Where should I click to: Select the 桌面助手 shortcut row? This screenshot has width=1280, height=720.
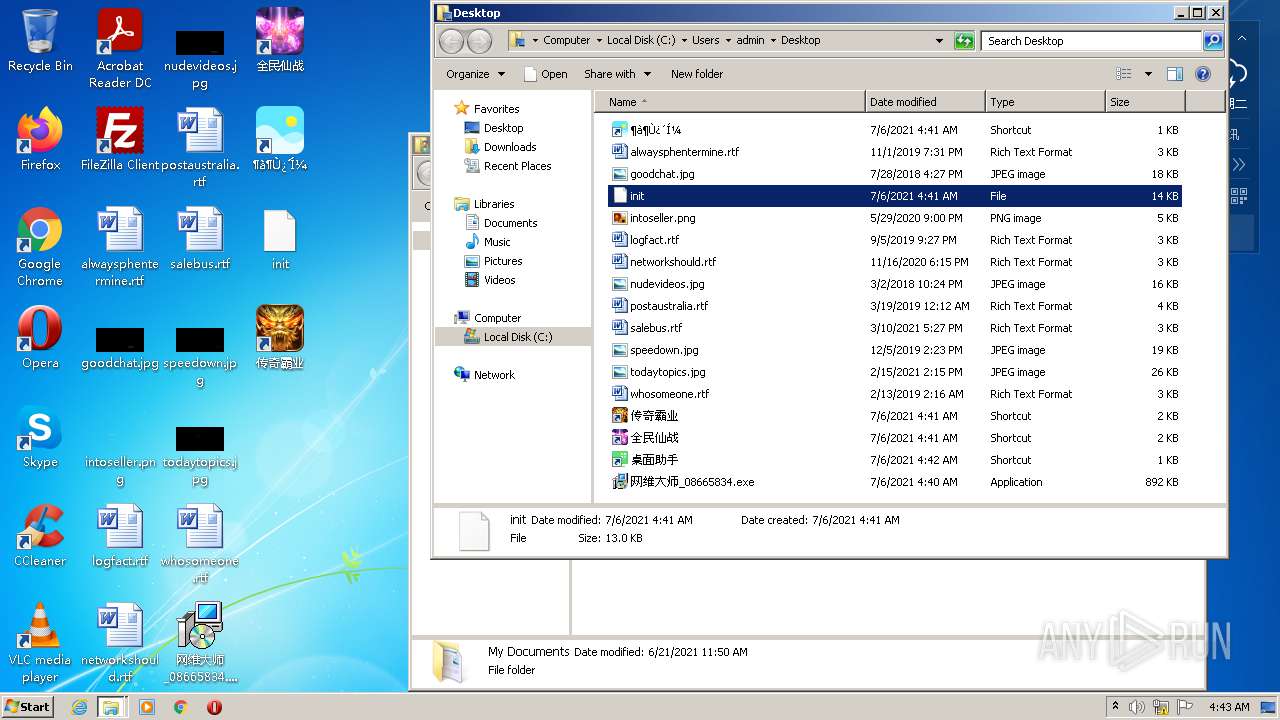point(895,460)
